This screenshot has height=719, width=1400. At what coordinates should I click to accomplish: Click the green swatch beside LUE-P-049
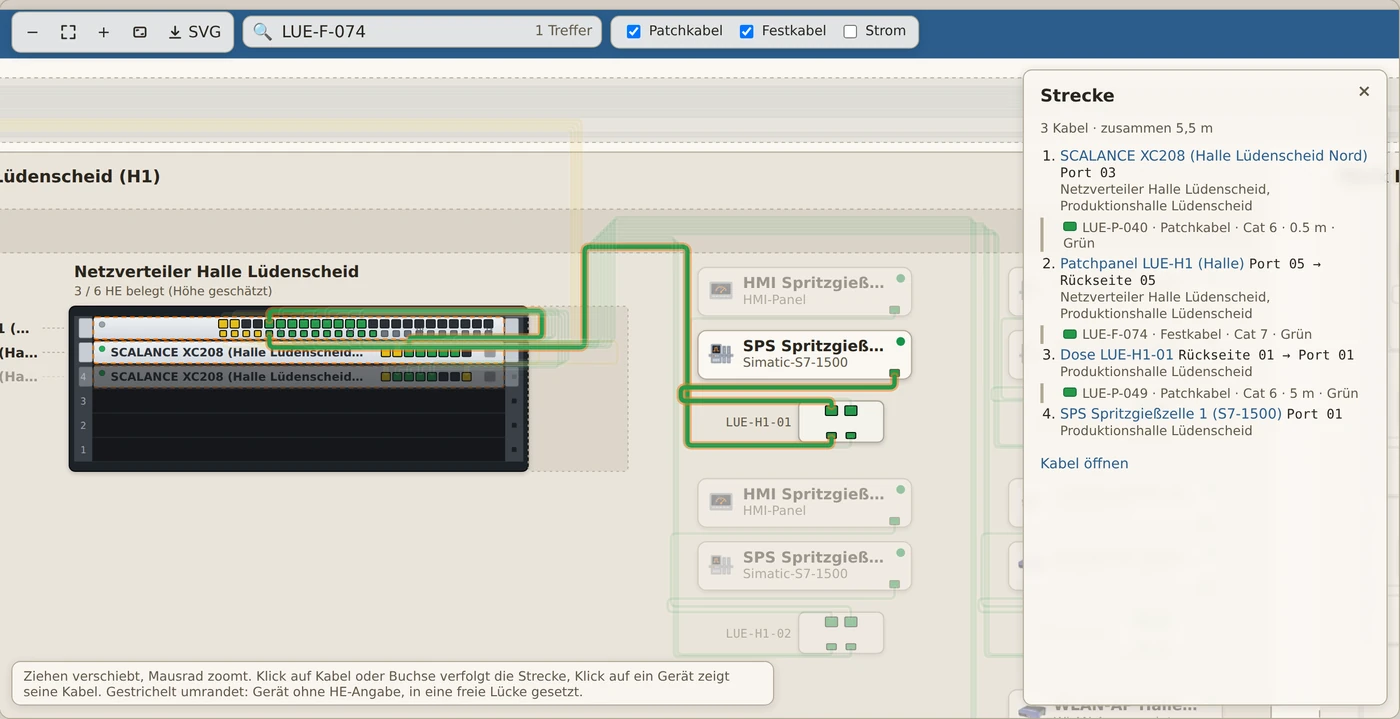(1069, 393)
